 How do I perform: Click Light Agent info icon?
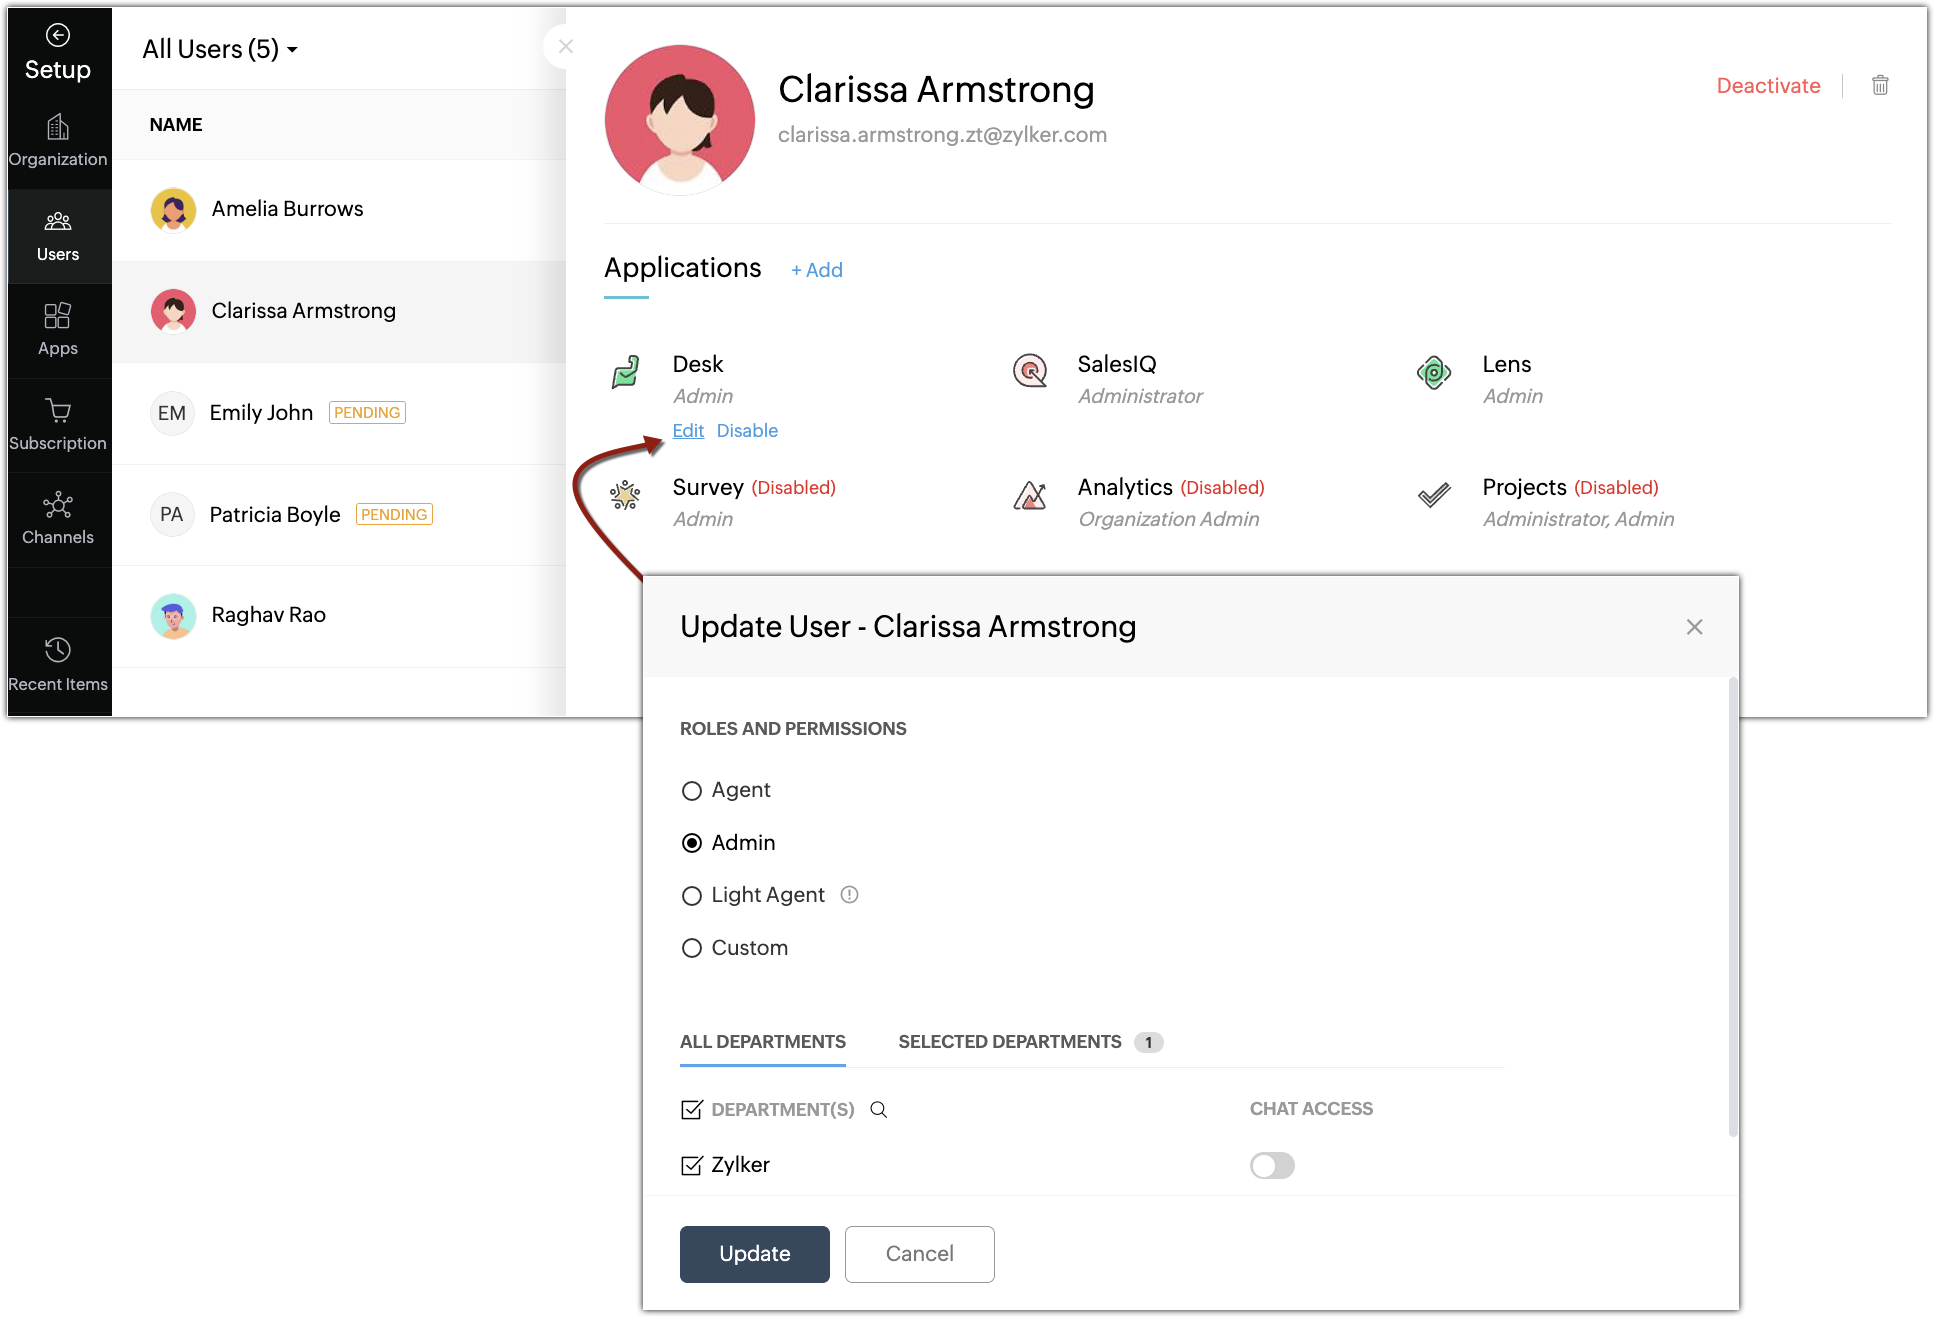click(850, 895)
